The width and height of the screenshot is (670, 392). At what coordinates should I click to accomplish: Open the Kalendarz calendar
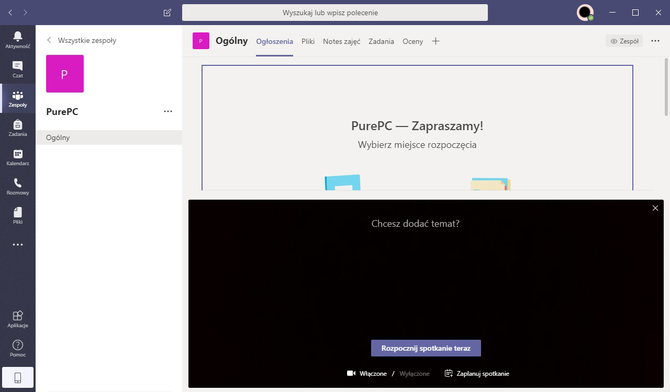coord(18,157)
